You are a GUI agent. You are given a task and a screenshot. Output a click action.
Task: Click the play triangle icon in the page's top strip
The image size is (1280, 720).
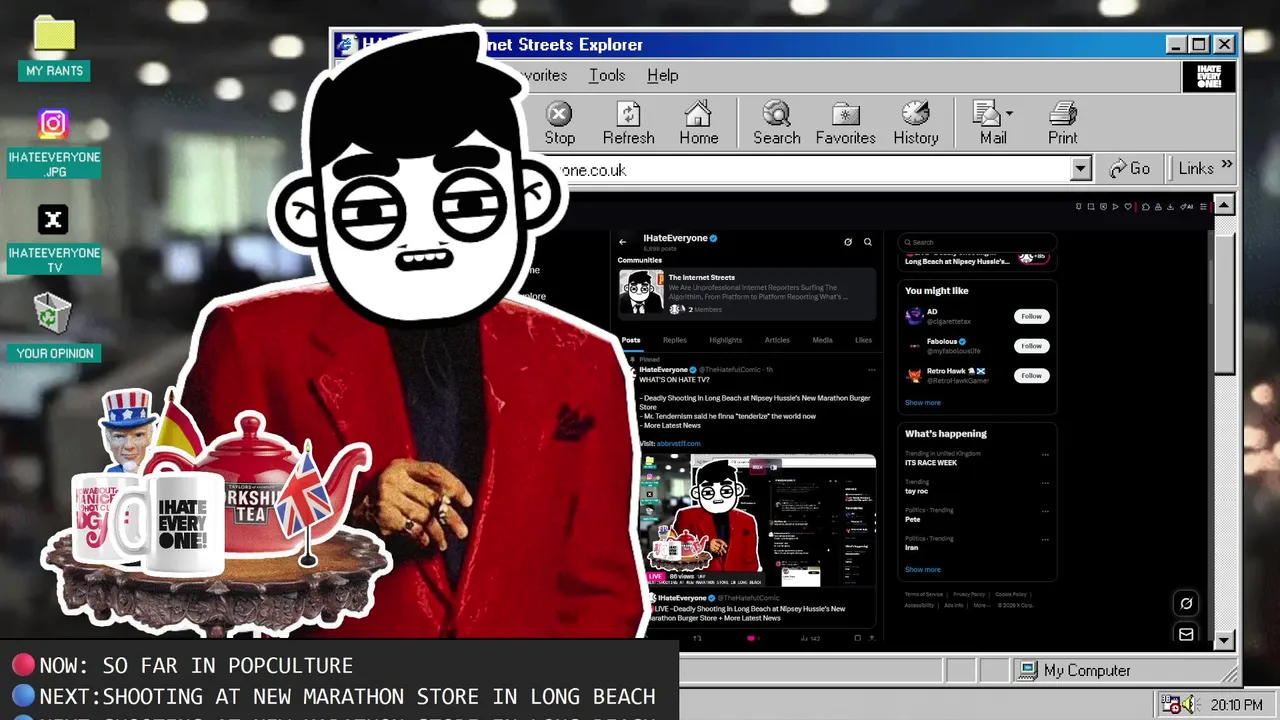coord(1115,207)
